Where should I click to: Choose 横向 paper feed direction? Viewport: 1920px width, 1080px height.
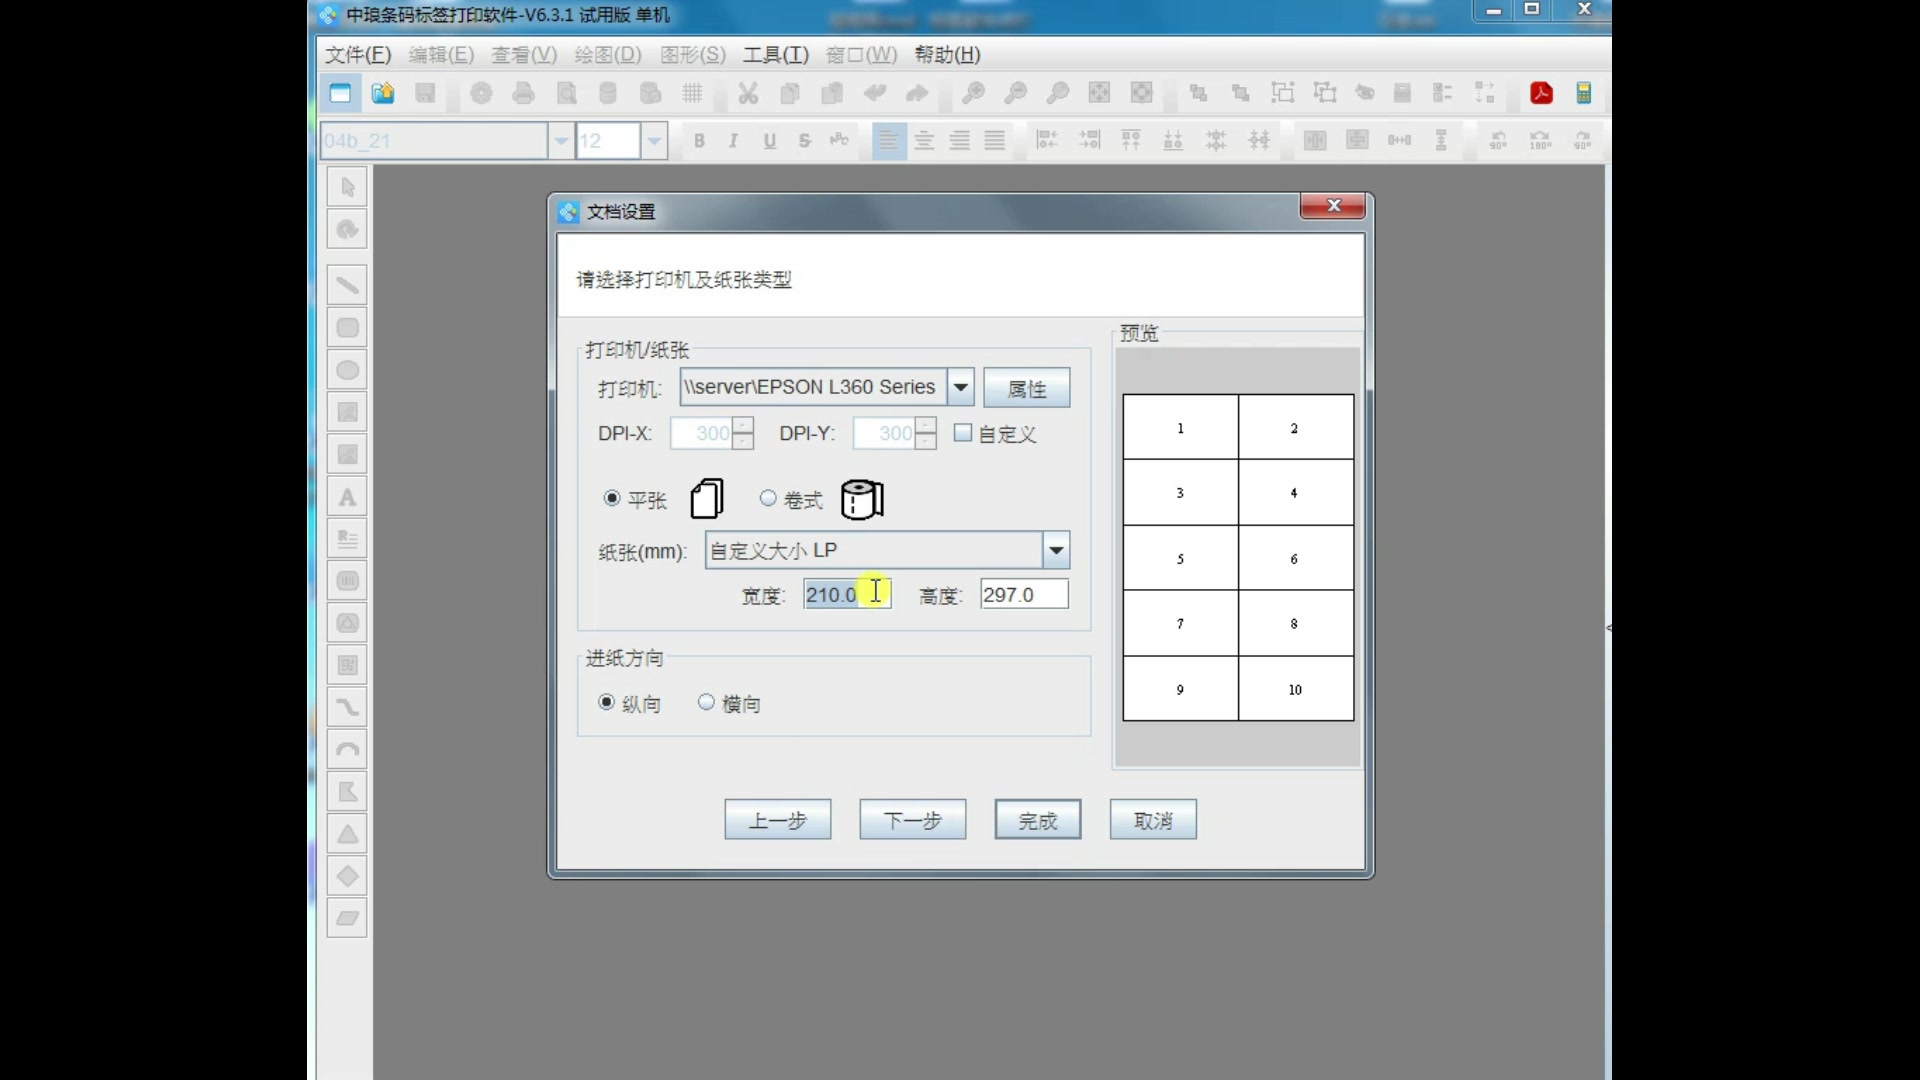[706, 702]
